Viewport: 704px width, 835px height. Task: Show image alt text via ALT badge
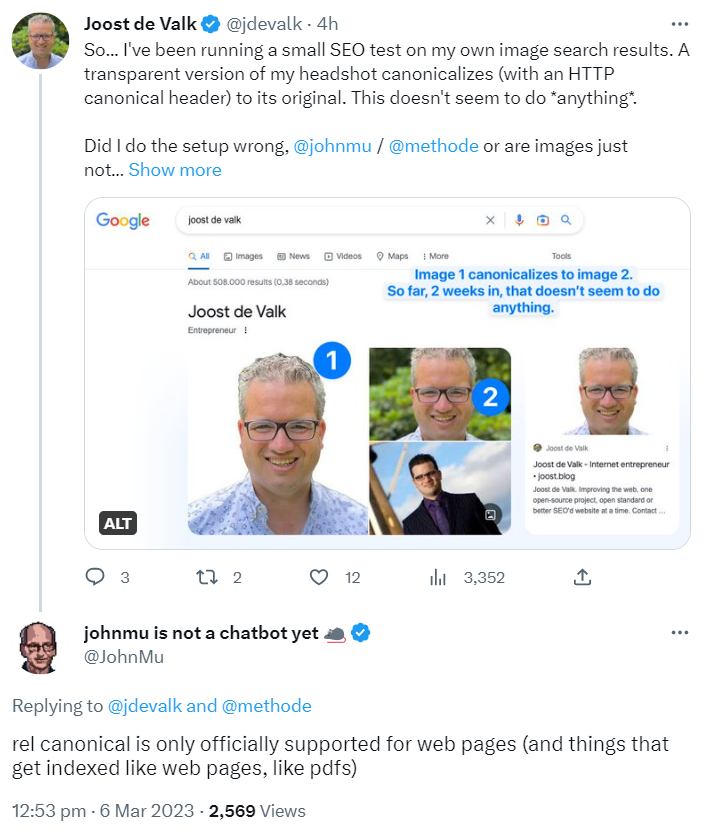[117, 524]
